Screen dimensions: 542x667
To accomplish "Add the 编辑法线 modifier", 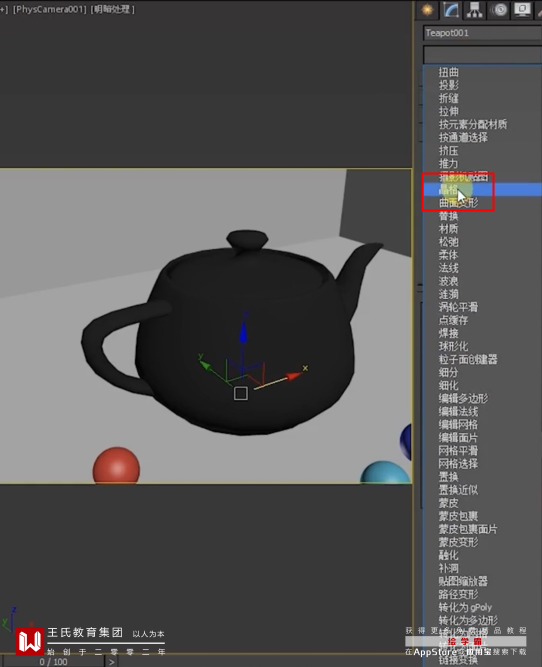I will 458,411.
